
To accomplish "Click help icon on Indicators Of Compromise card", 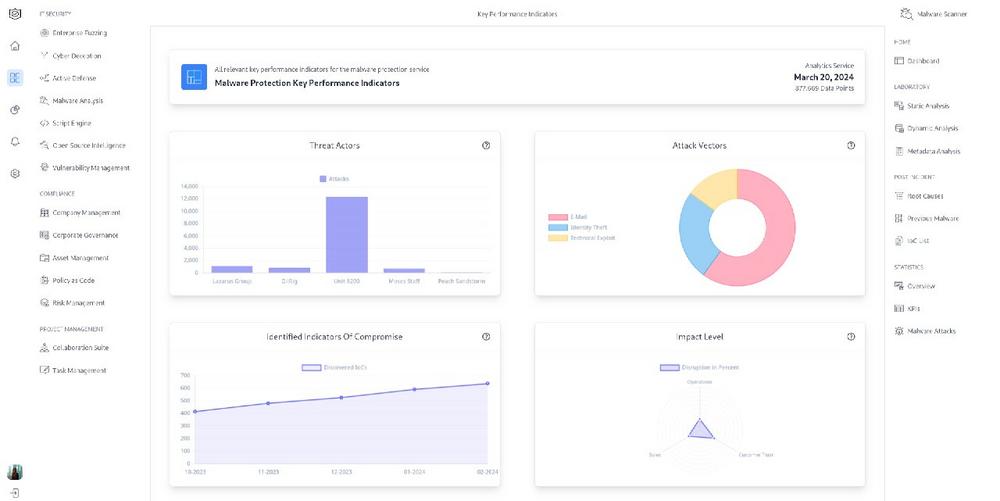I will coord(486,337).
